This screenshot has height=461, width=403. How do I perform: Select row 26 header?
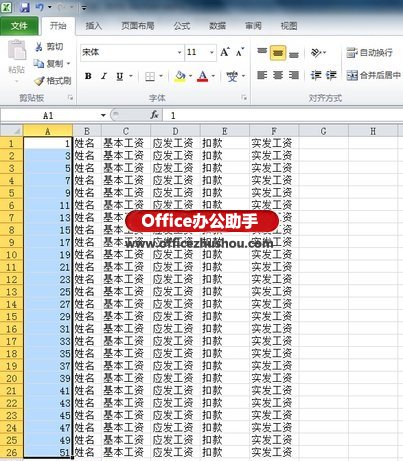point(12,452)
